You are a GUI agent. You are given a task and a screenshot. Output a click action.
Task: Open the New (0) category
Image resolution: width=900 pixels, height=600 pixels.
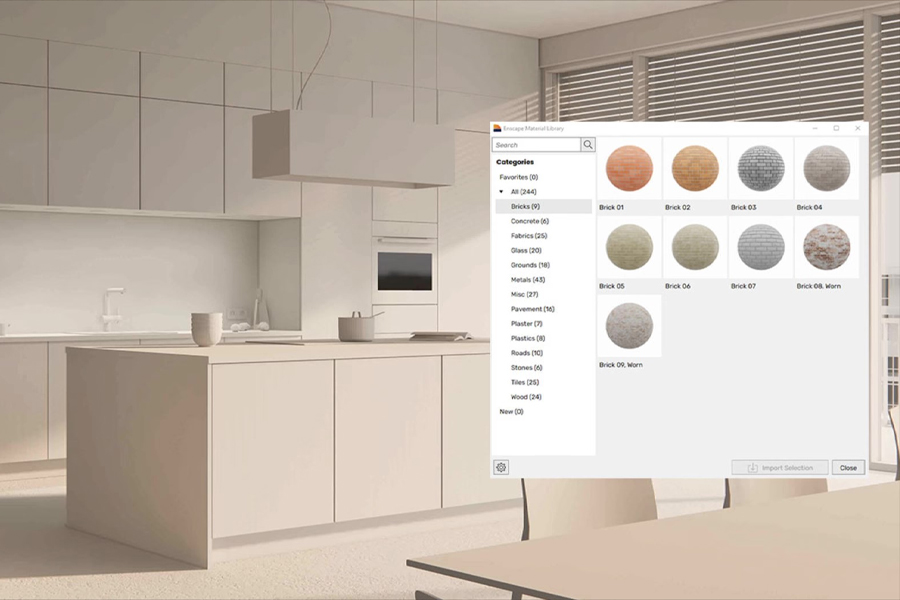[x=511, y=411]
